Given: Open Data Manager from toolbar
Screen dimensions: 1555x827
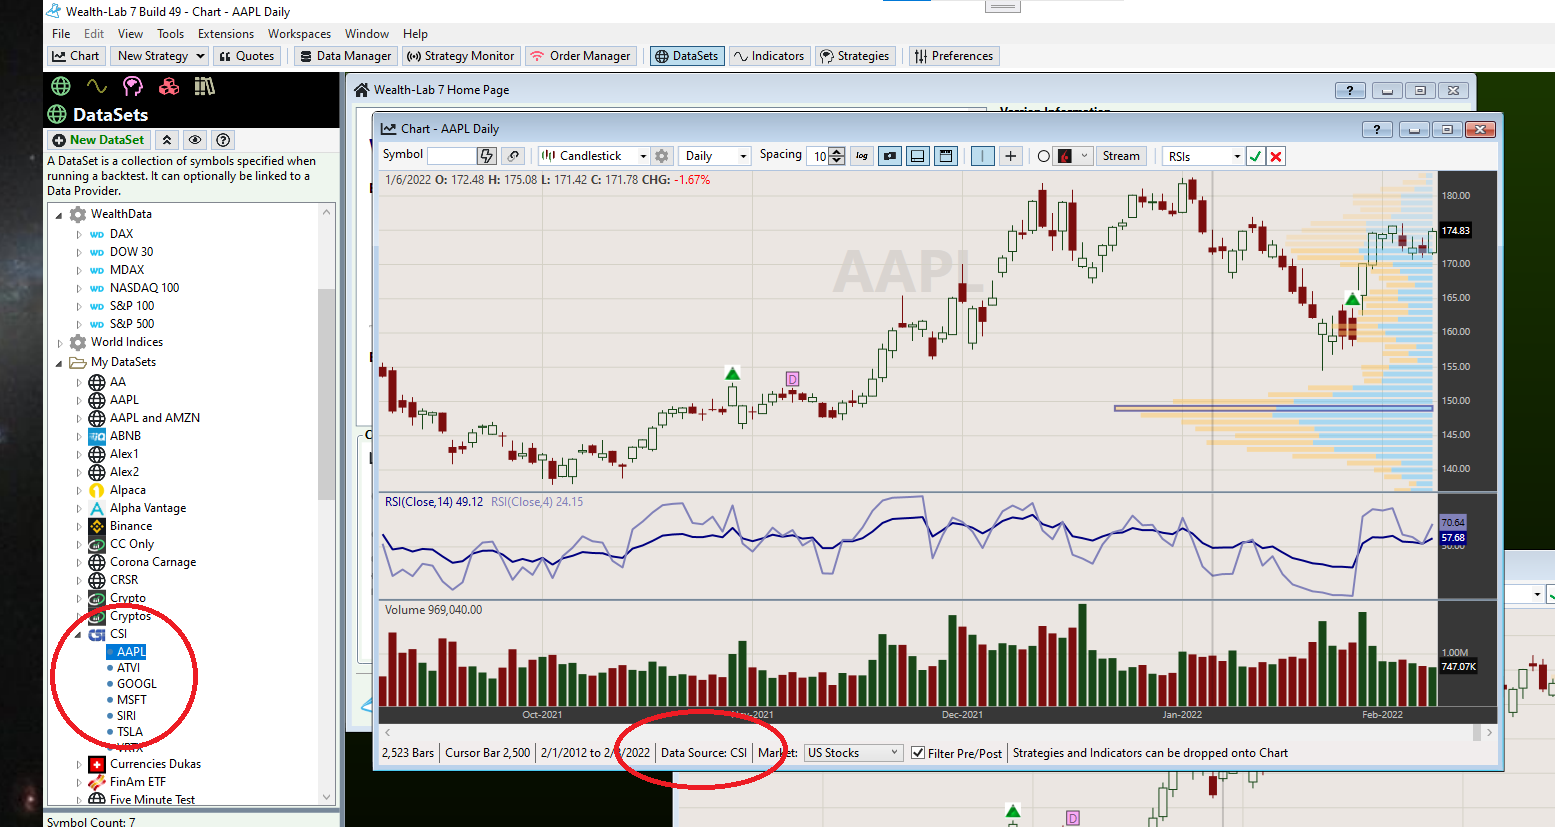Looking at the screenshot, I should pos(345,56).
